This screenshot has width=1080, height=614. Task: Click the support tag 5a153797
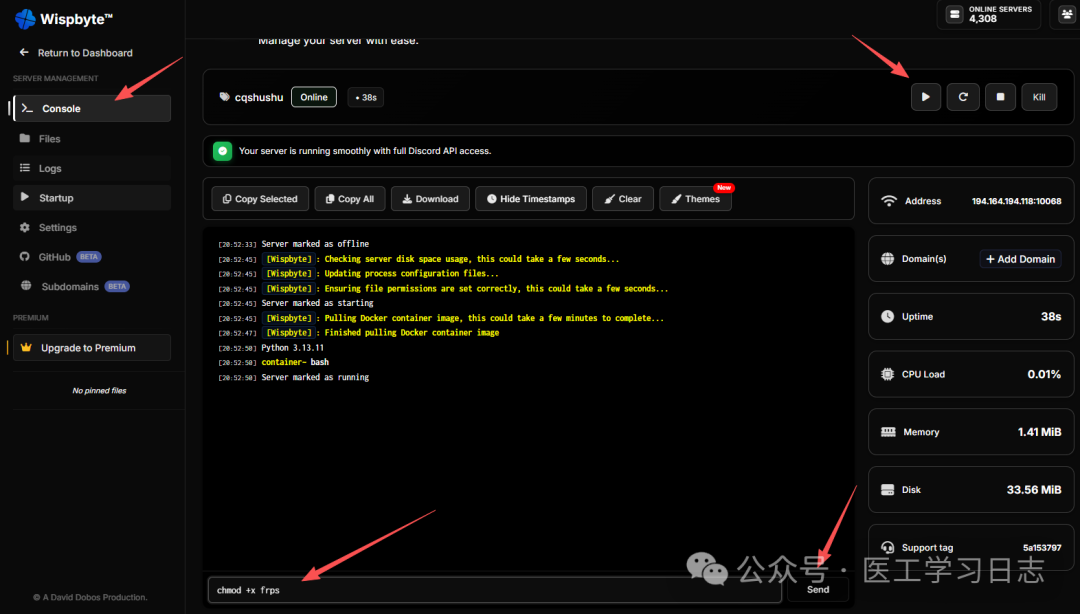point(1042,548)
